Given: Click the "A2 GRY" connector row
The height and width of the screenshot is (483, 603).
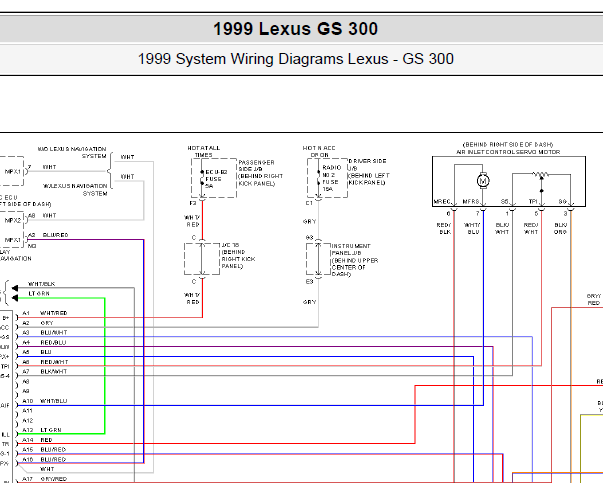Looking at the screenshot, I should point(38,323).
